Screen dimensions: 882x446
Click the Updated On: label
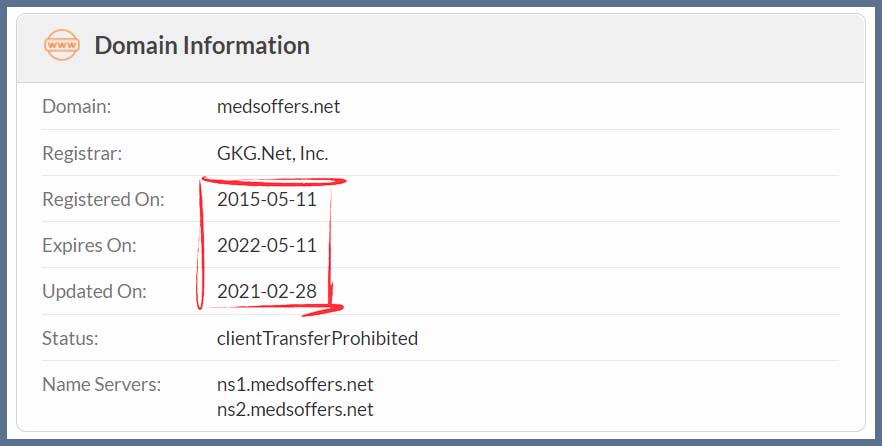click(94, 291)
